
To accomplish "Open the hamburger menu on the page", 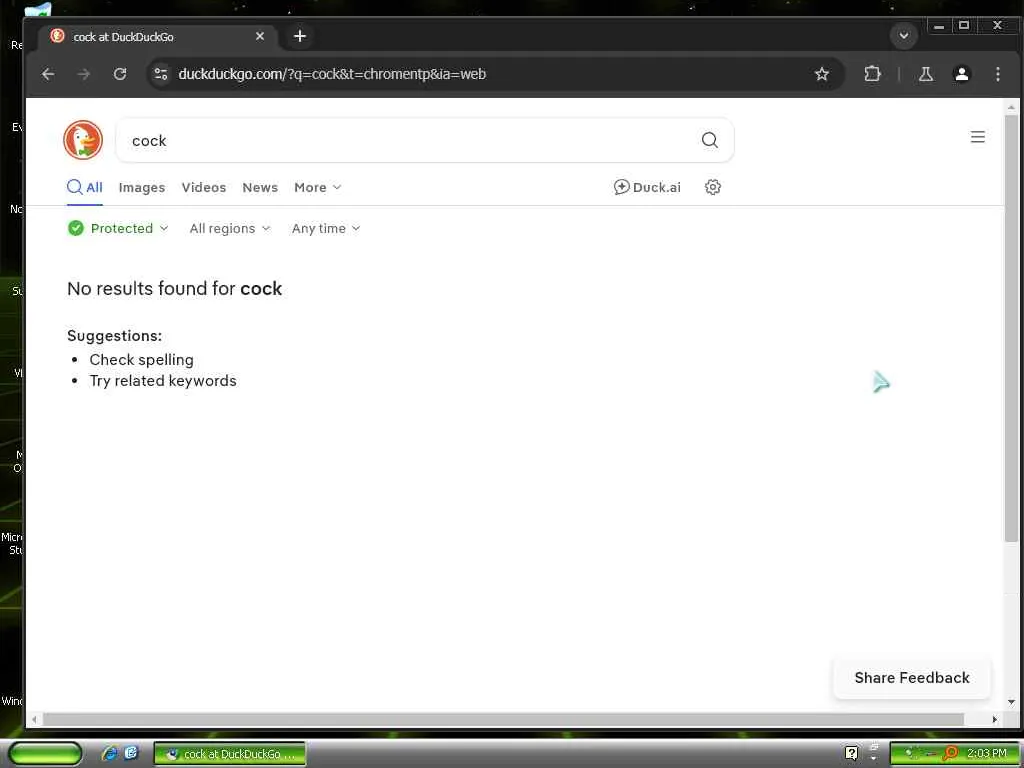I will click(x=977, y=137).
